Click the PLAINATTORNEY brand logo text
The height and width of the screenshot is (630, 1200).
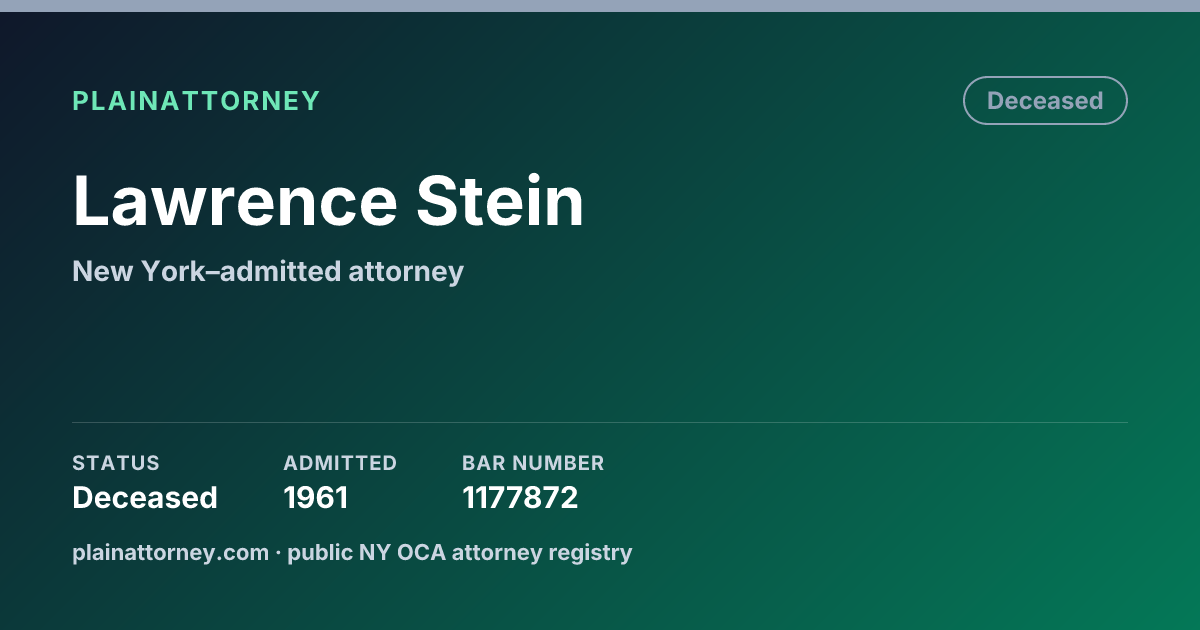[196, 101]
